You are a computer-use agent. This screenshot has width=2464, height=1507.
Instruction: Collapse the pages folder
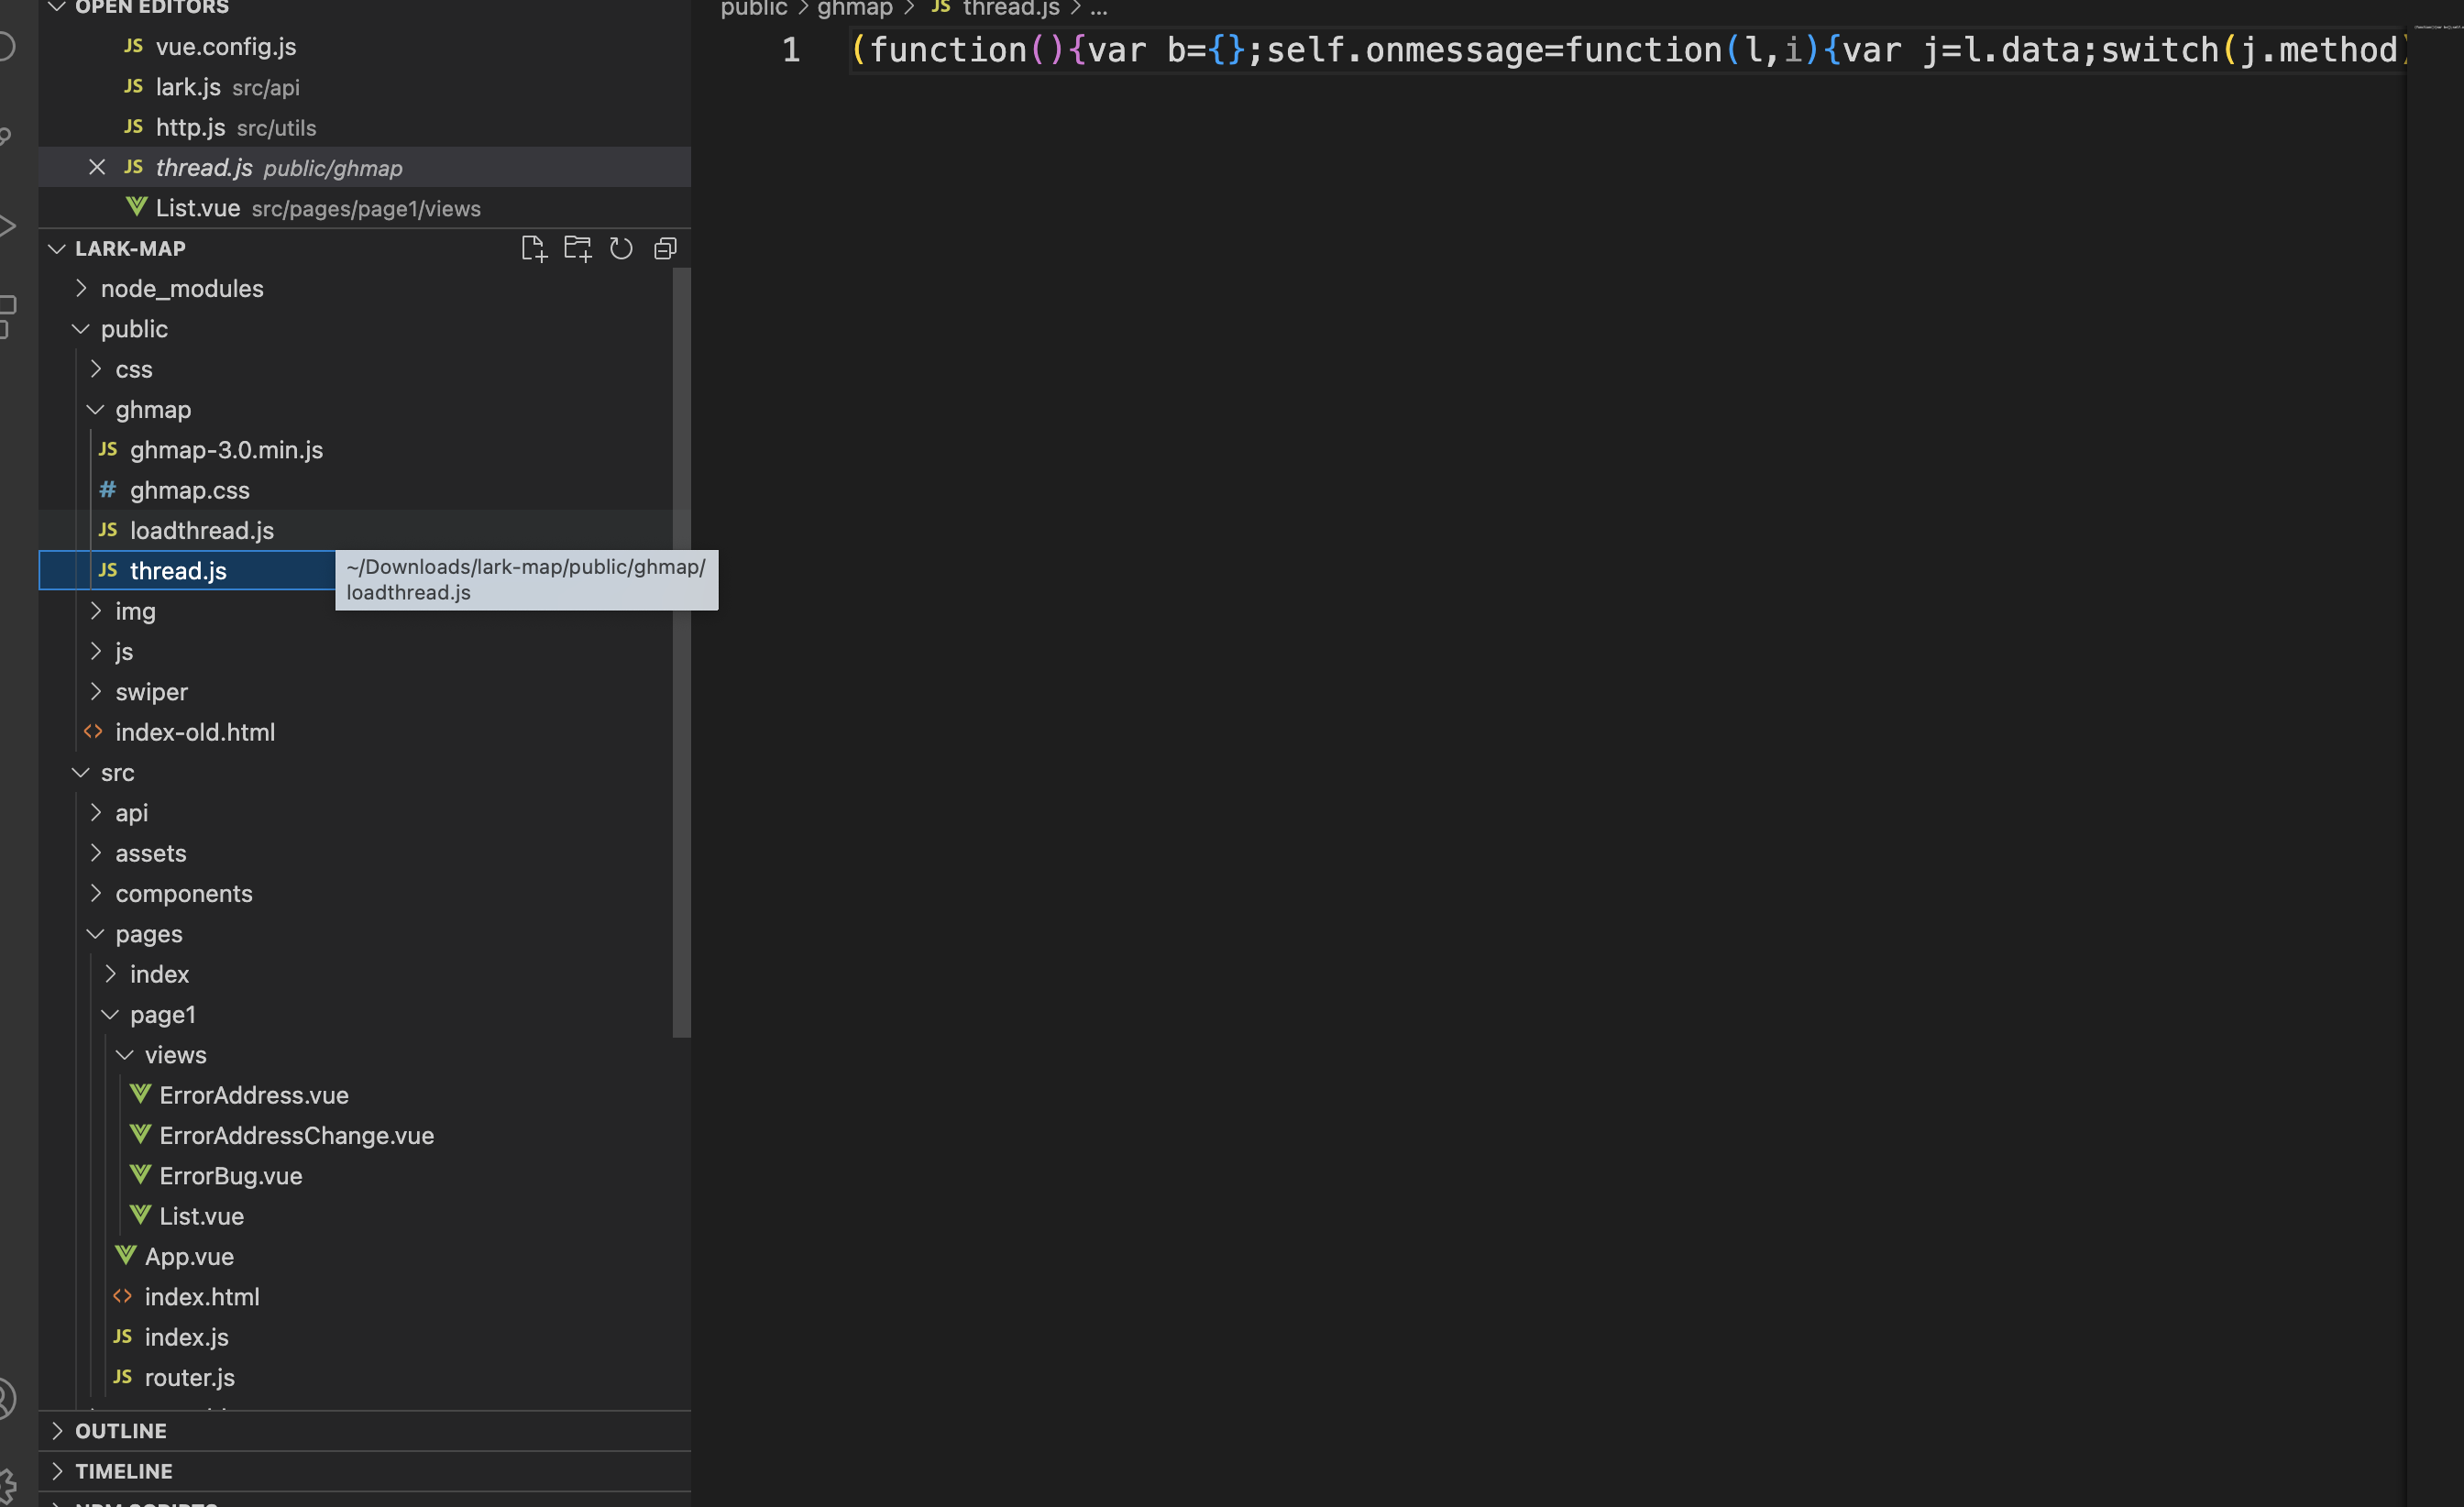[355, 934]
